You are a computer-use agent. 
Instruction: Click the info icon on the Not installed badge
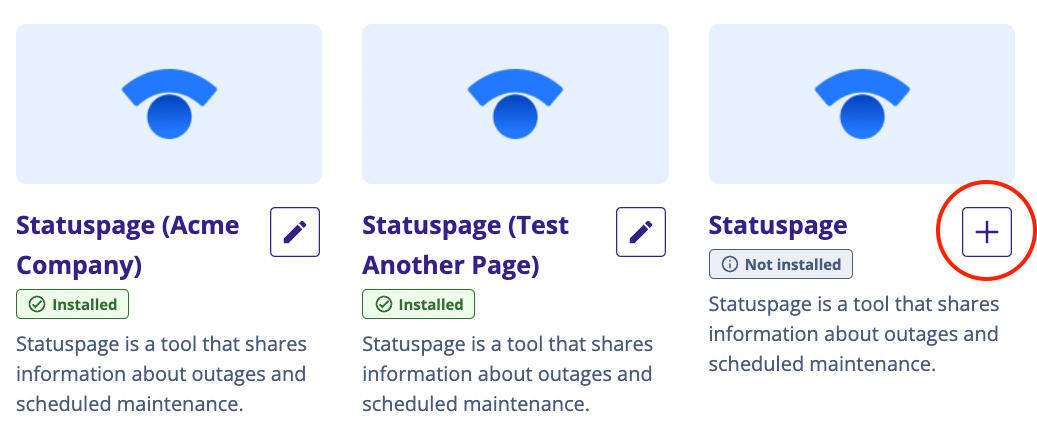(729, 264)
